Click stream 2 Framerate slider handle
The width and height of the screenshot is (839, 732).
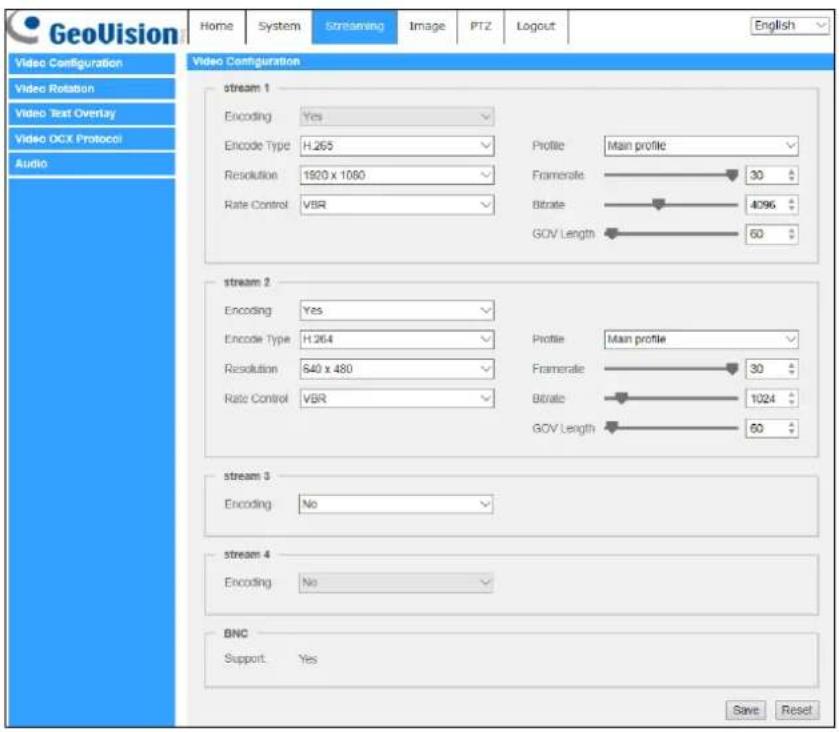[x=732, y=369]
